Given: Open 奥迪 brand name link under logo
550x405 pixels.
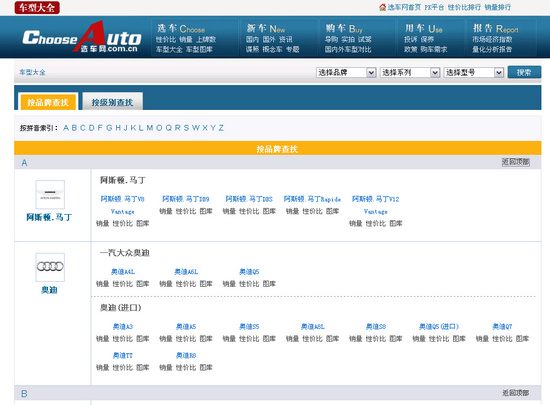Looking at the screenshot, I should coord(49,290).
